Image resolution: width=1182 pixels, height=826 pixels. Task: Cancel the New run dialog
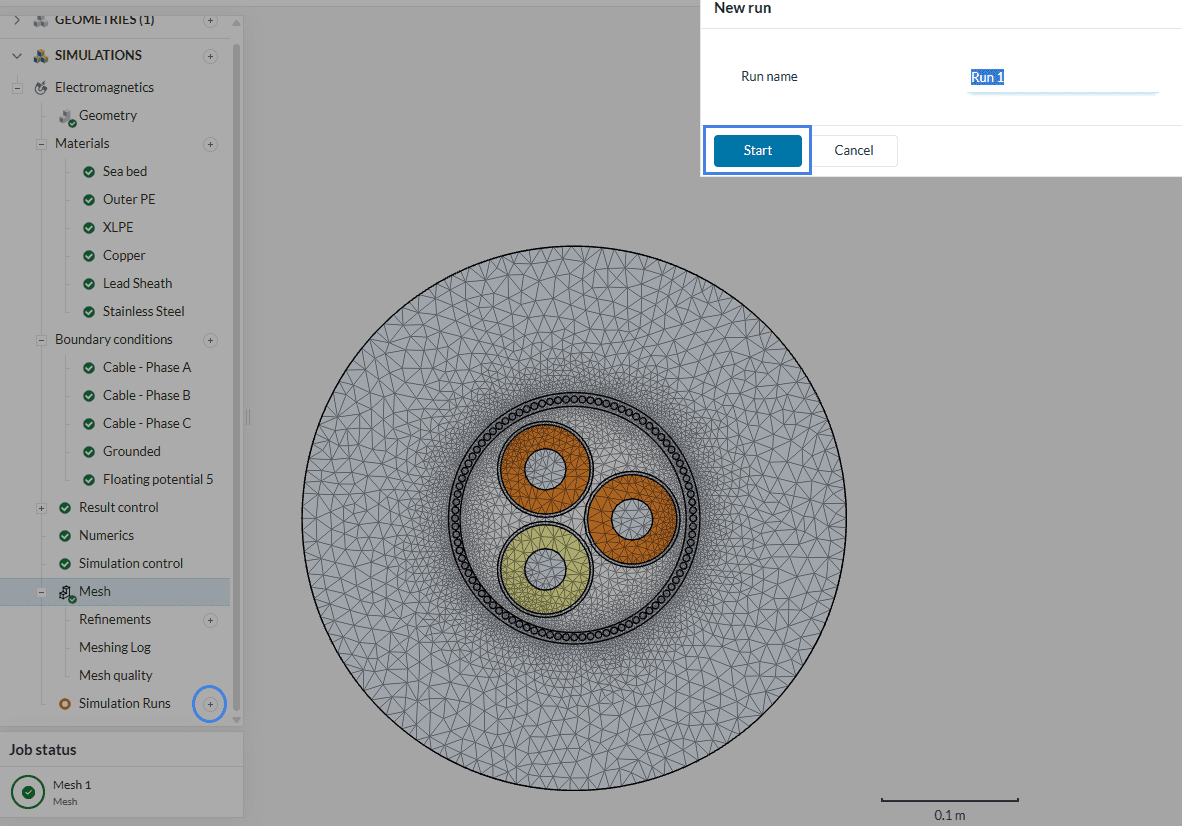point(853,151)
